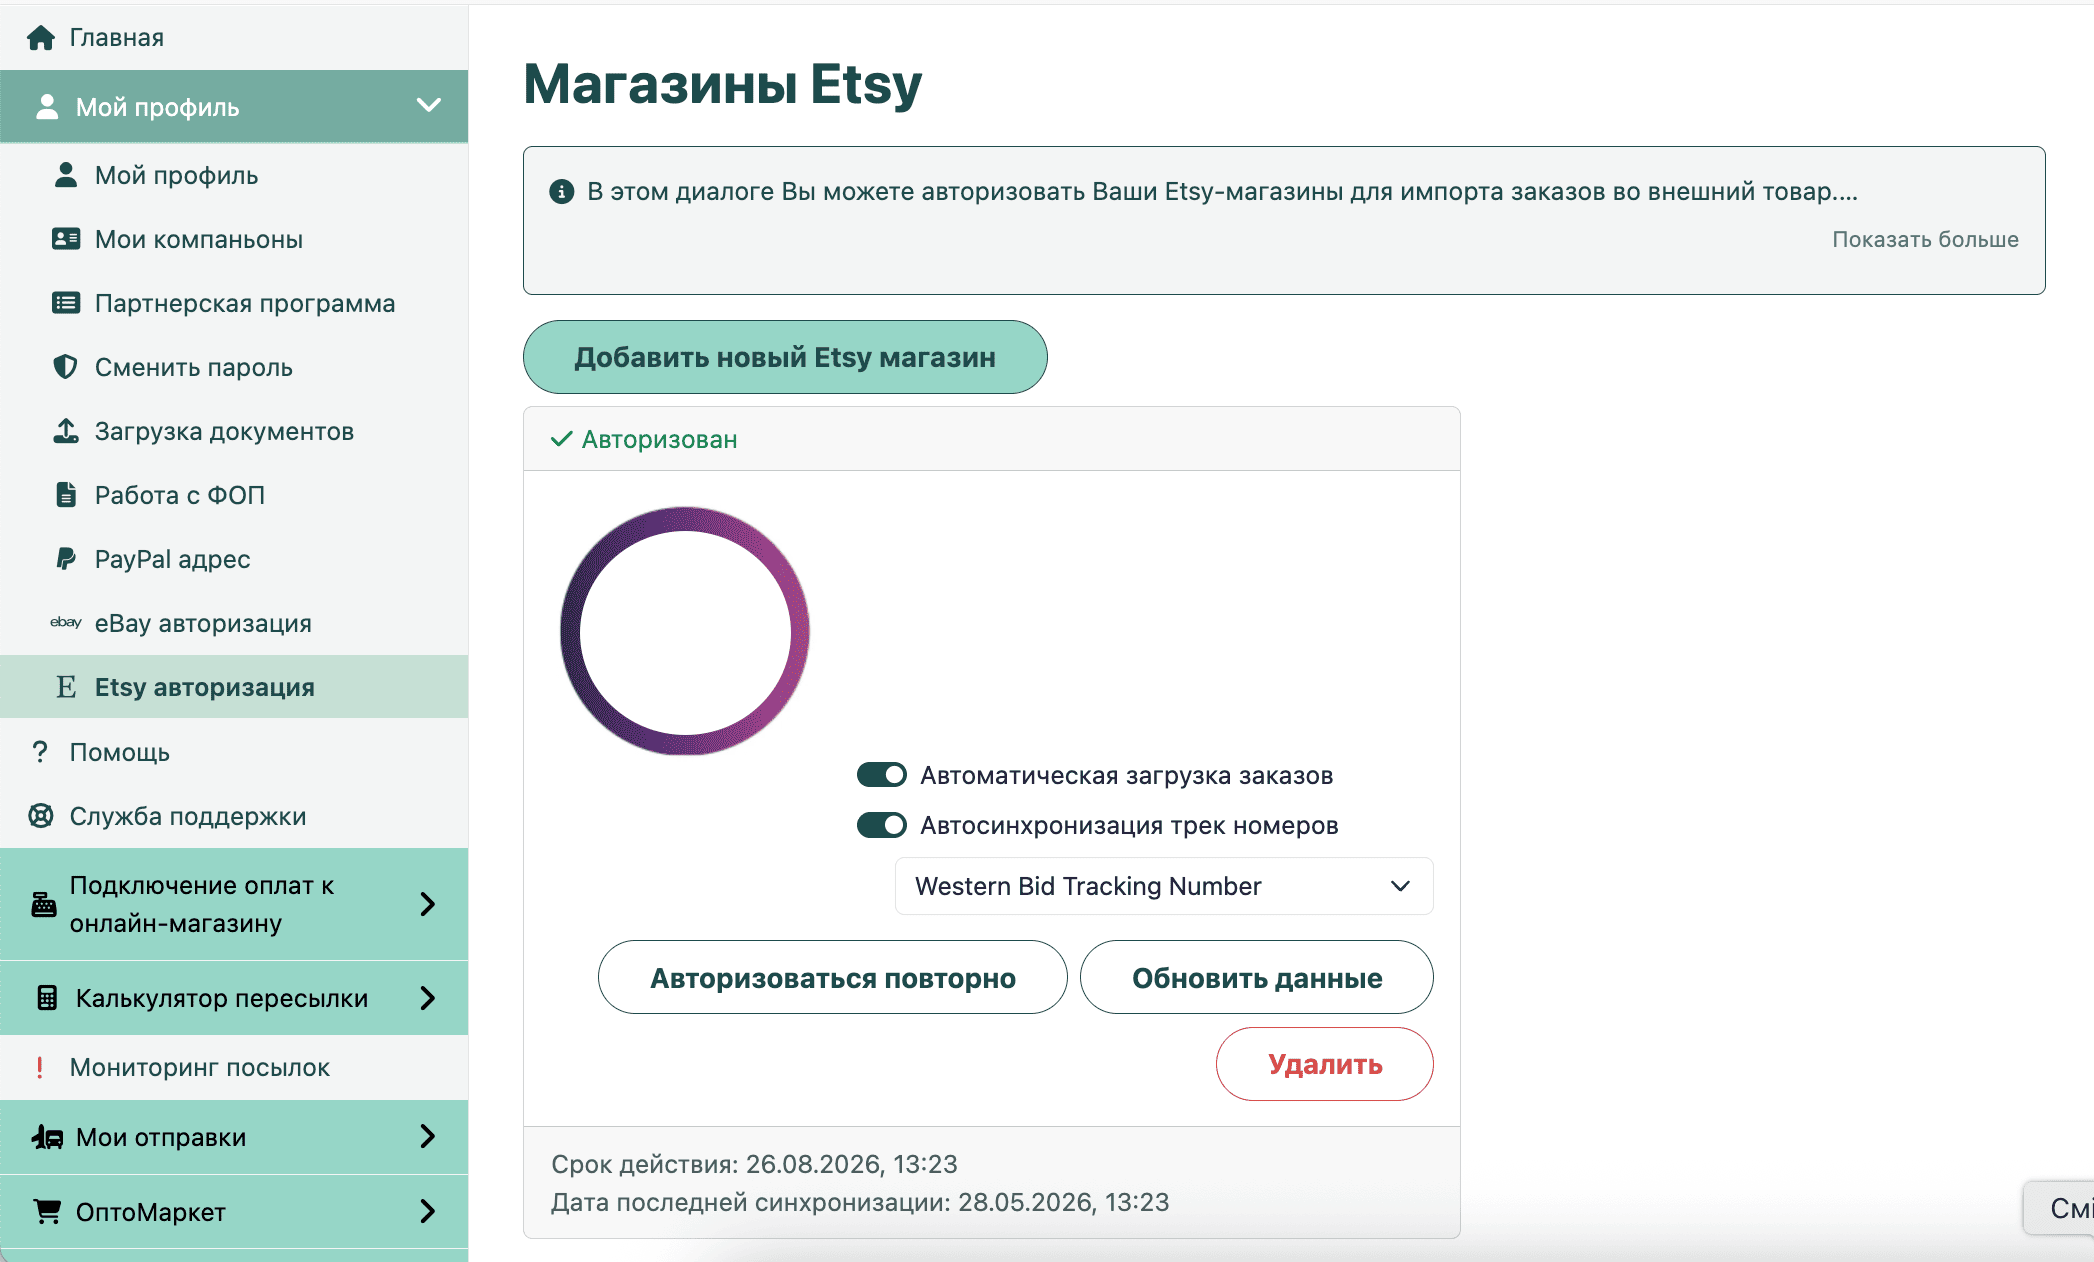Click Срок действия: 26.08.2026, 13:23 text

coord(754,1164)
